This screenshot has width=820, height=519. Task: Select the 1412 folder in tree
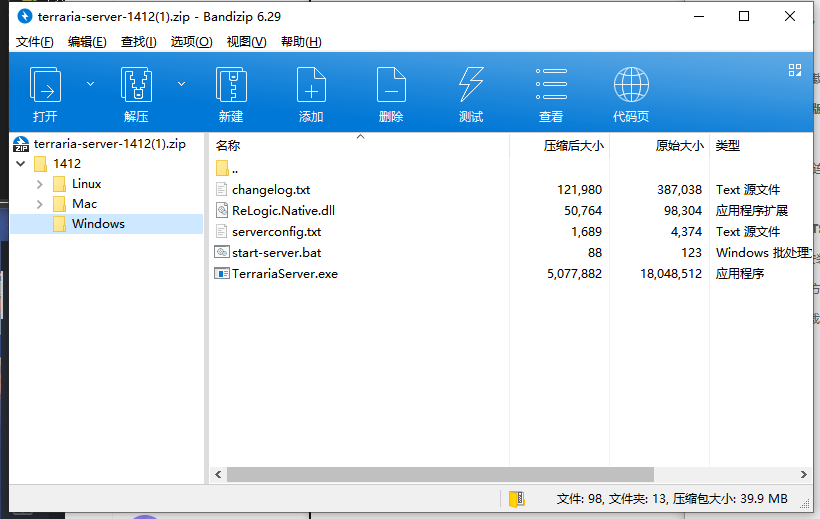point(67,164)
